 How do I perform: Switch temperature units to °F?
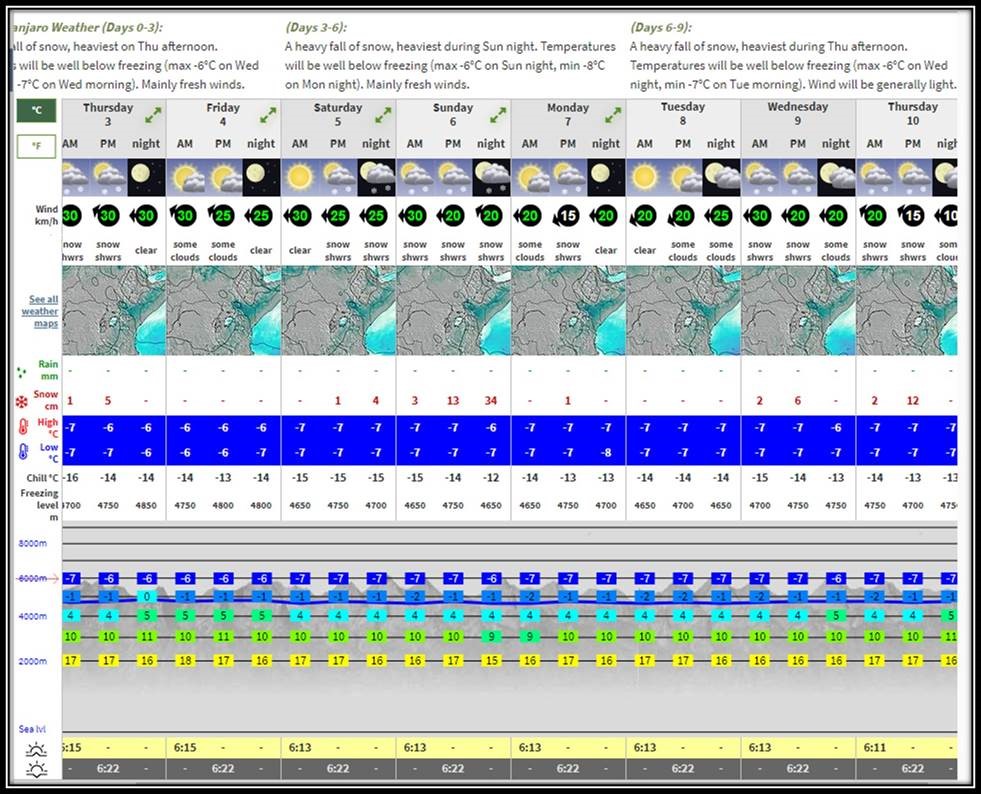(35, 146)
